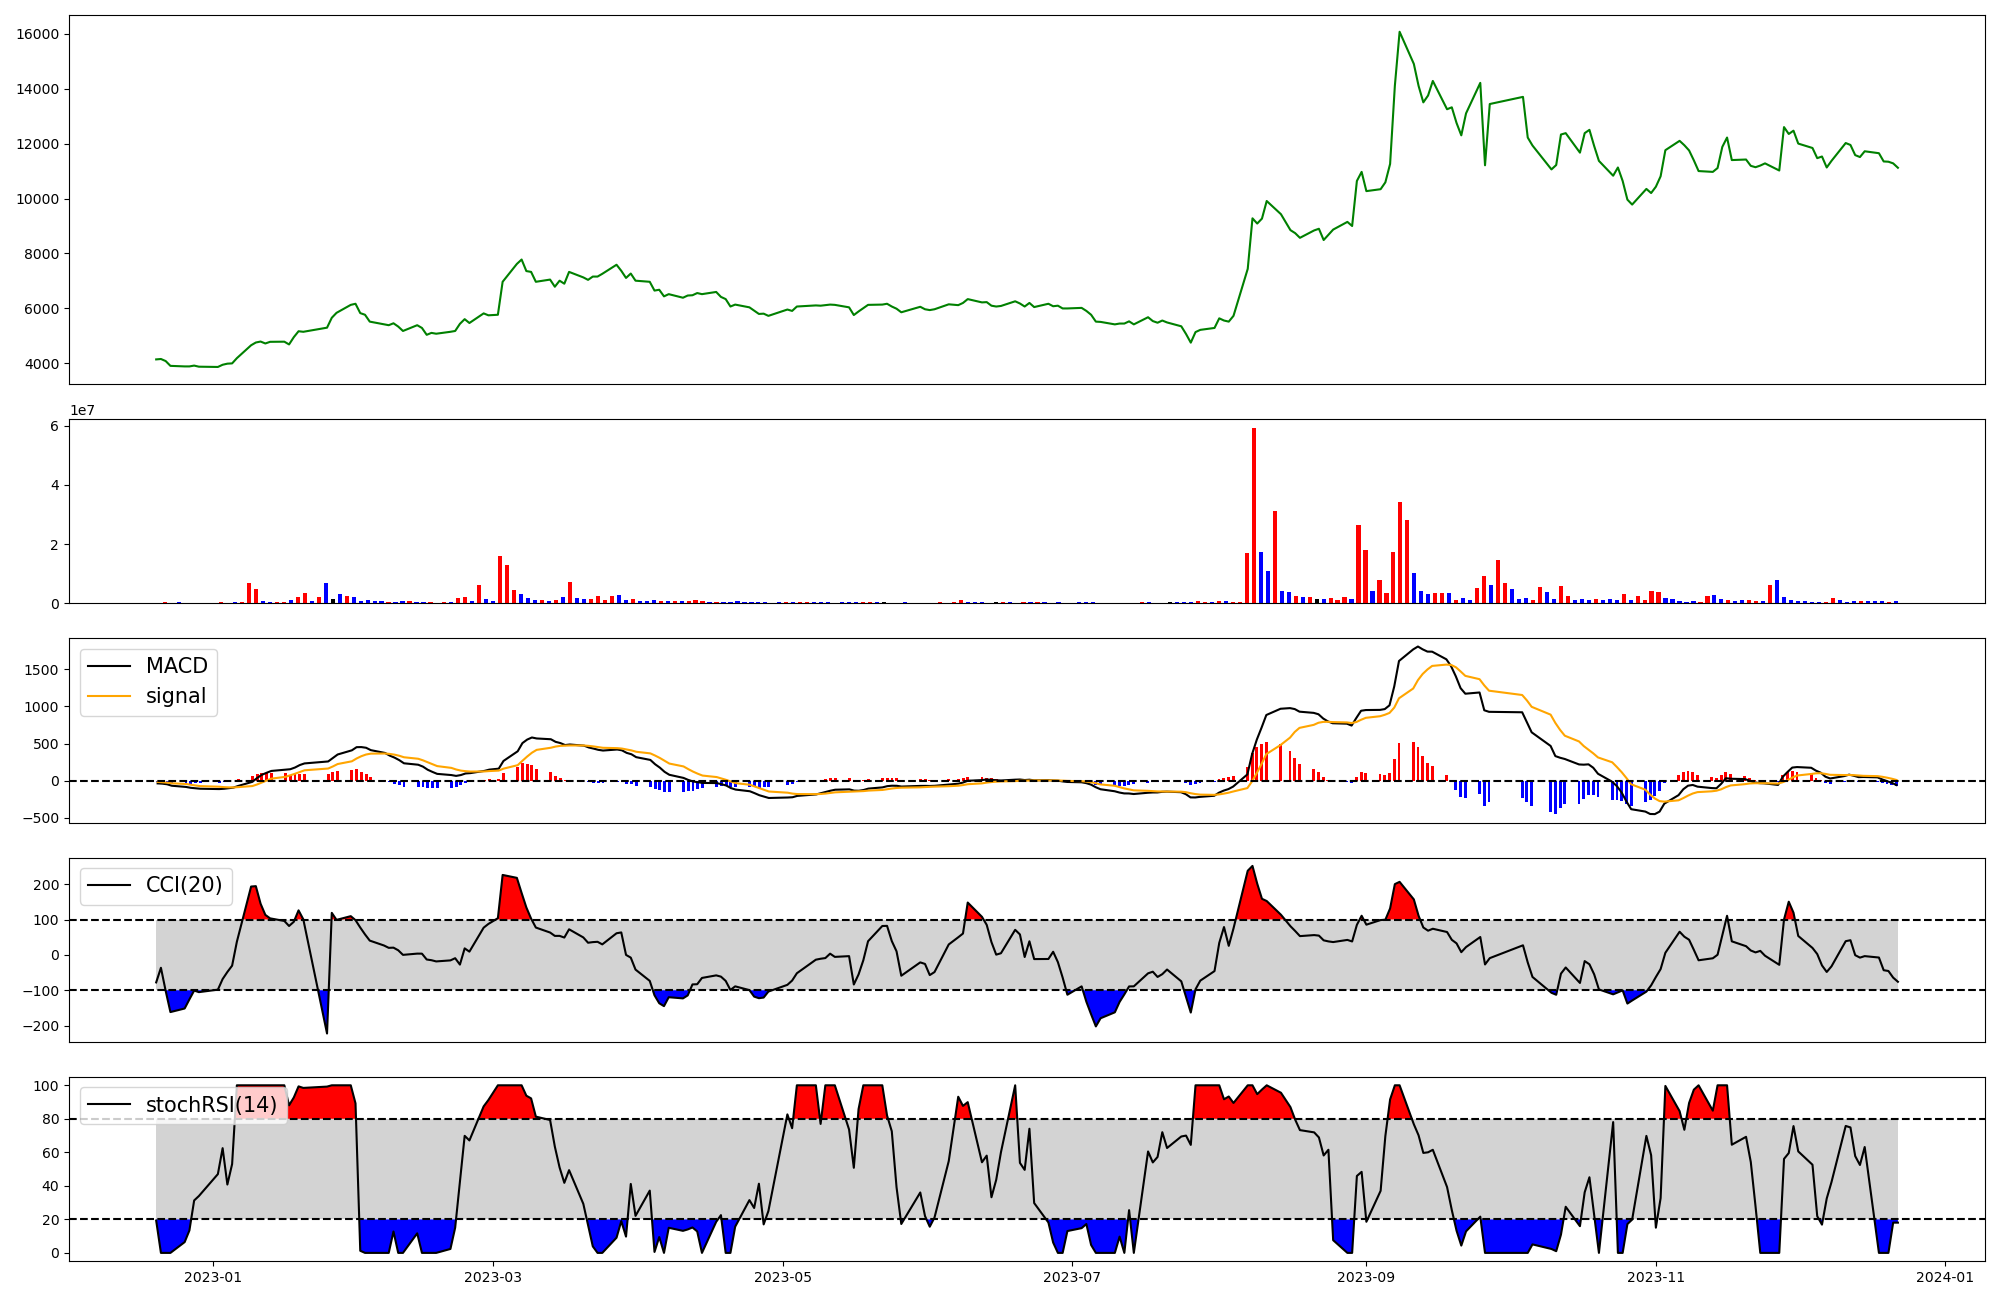Click the 1e7 volume scale label
The height and width of the screenshot is (1300, 2000).
tap(82, 410)
